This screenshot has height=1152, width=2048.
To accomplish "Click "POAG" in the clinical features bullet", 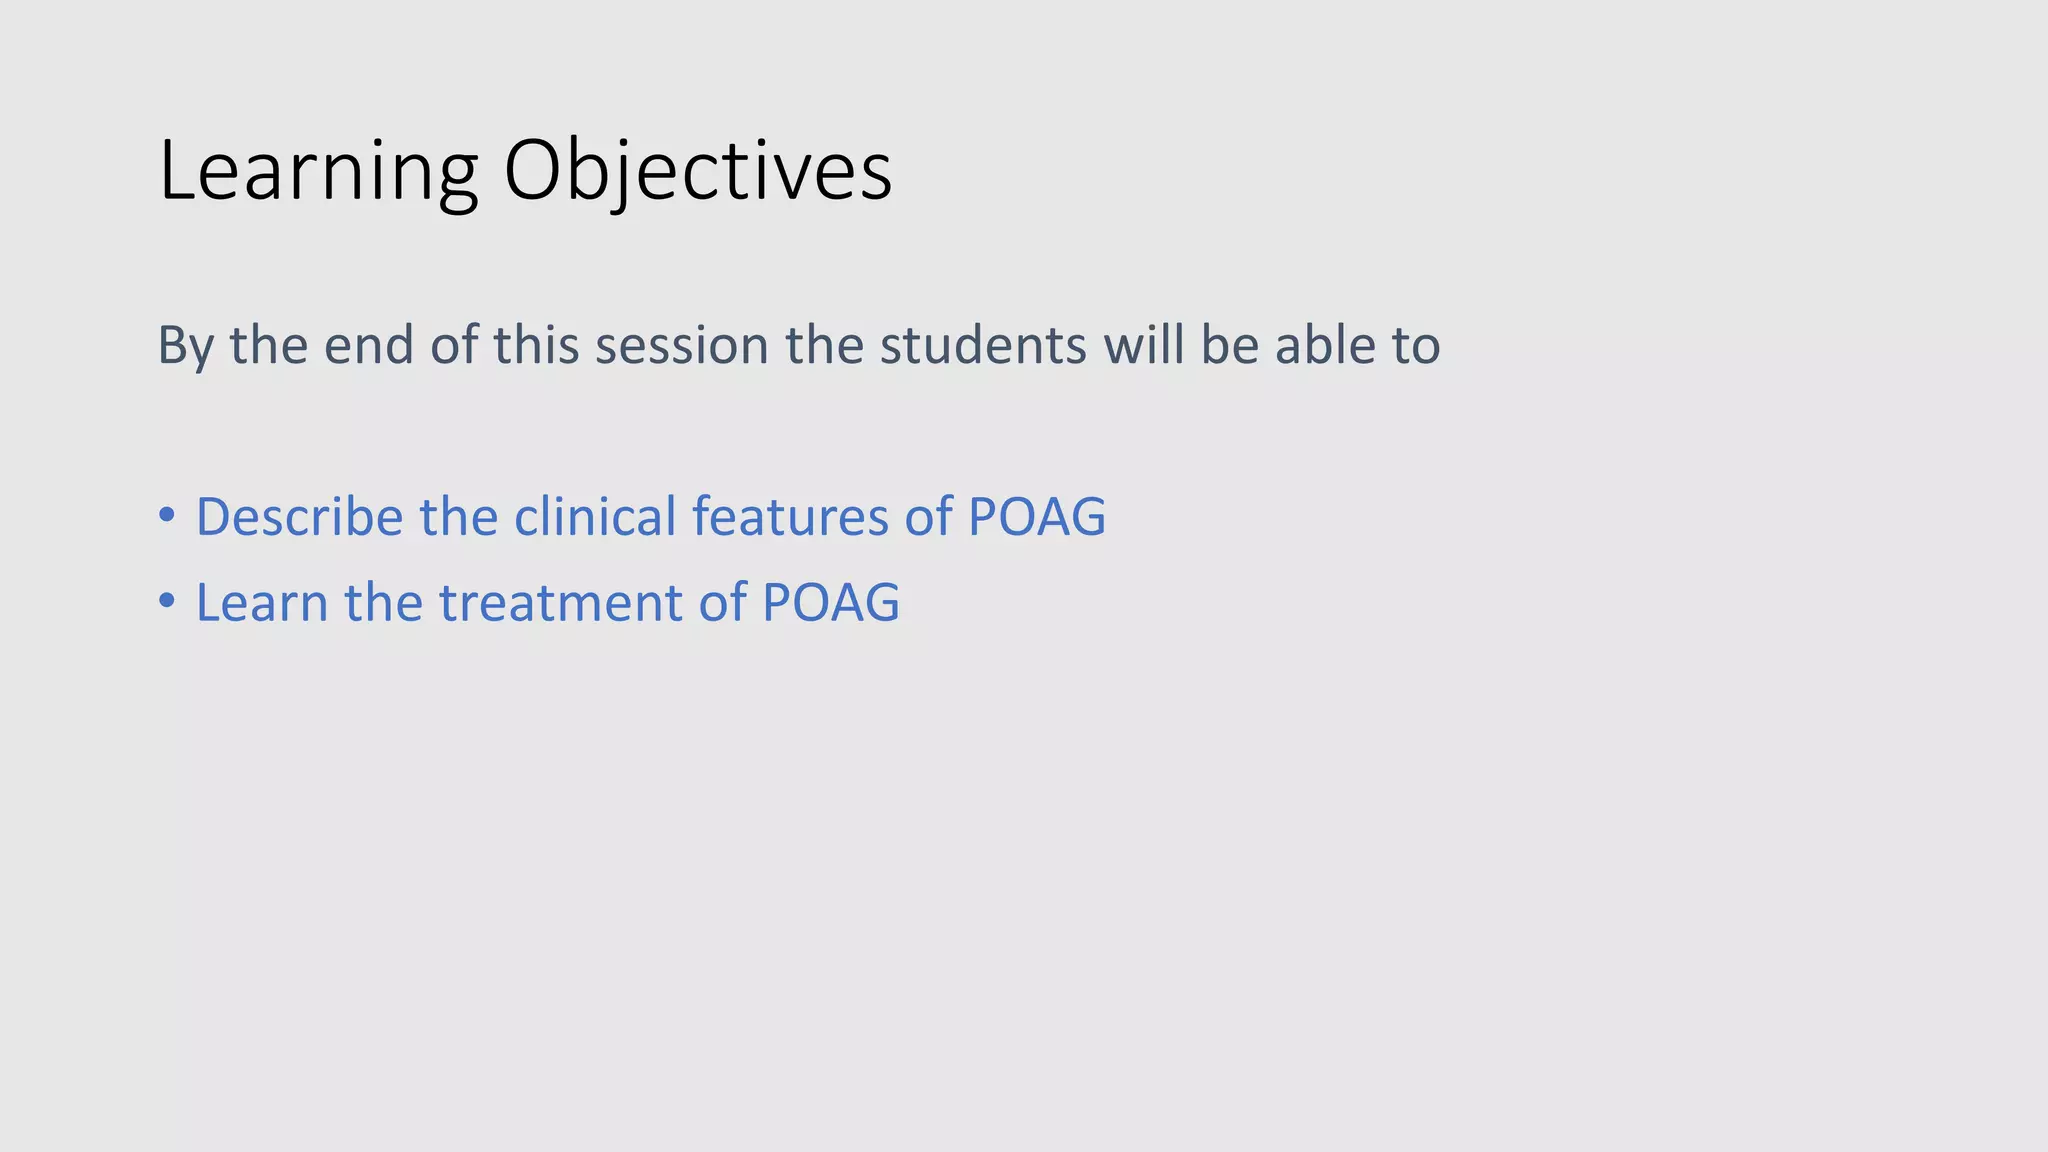I will [1037, 517].
